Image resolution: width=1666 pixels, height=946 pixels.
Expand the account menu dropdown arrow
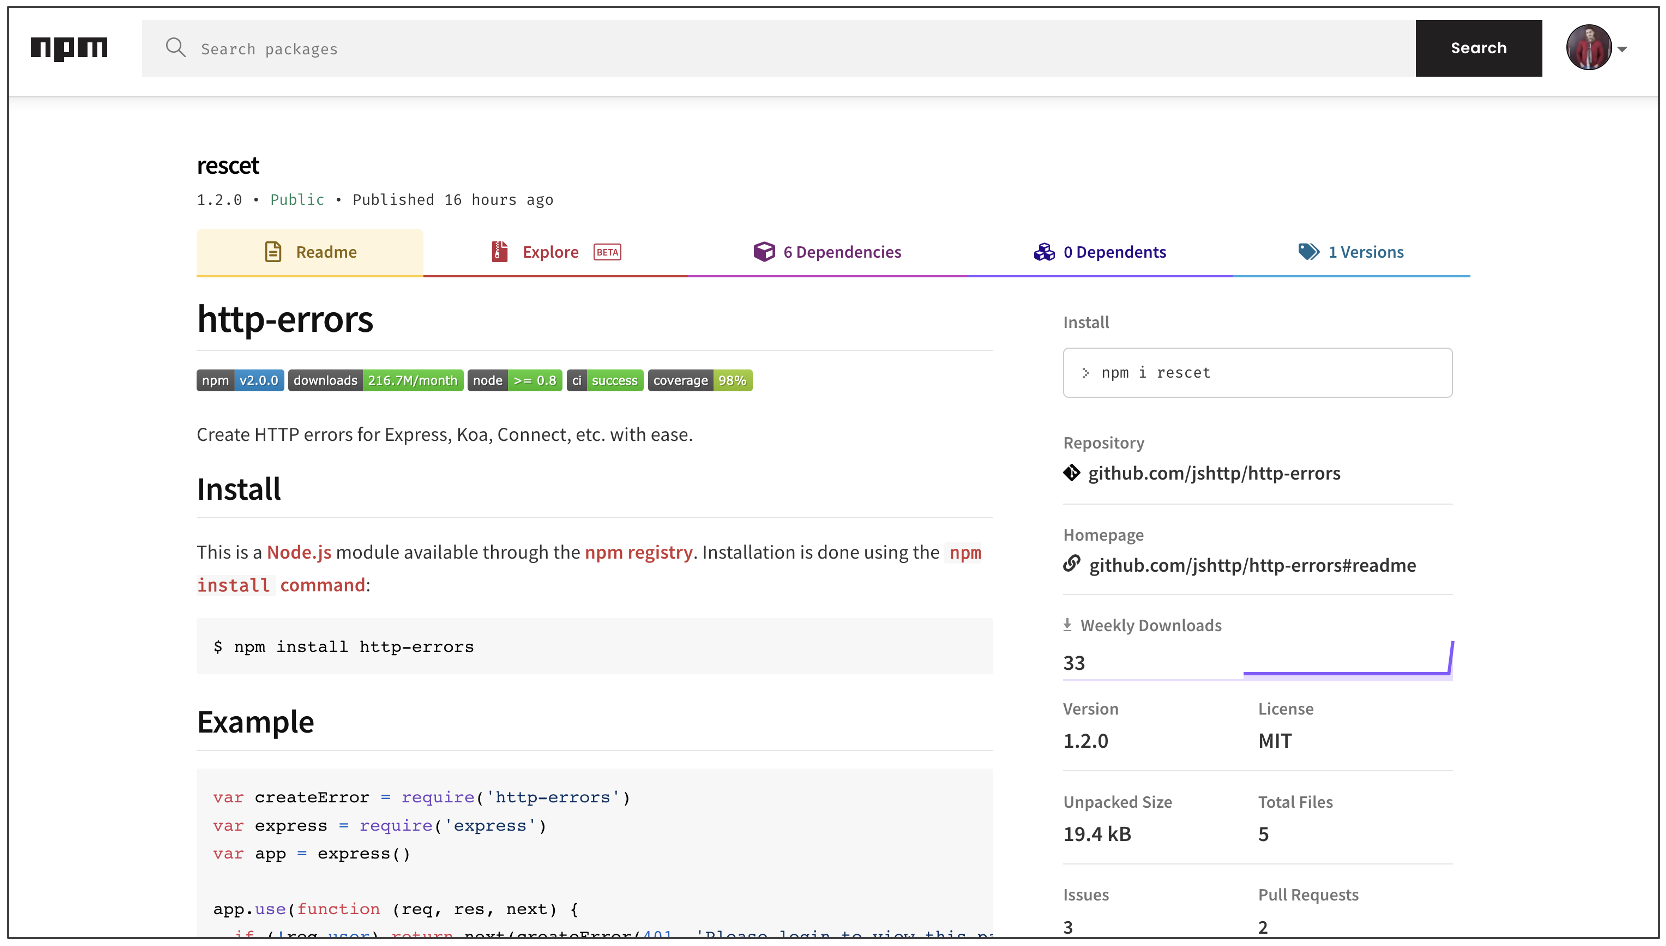coord(1623,49)
